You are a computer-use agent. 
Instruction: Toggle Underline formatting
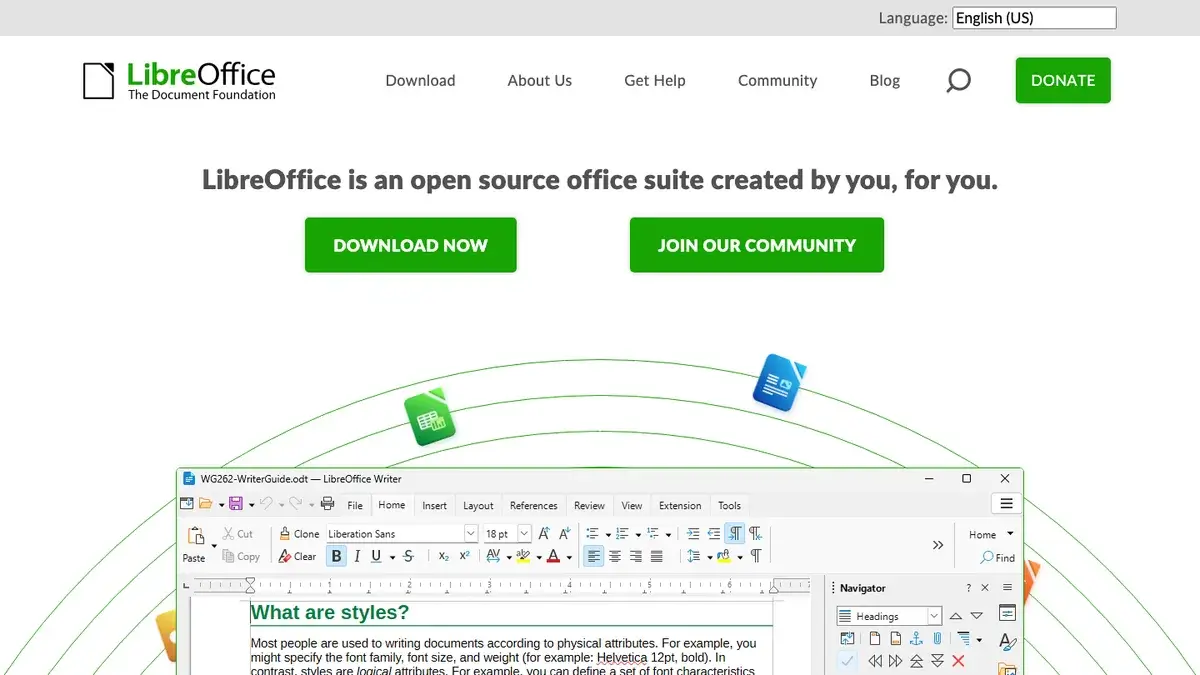(x=376, y=556)
